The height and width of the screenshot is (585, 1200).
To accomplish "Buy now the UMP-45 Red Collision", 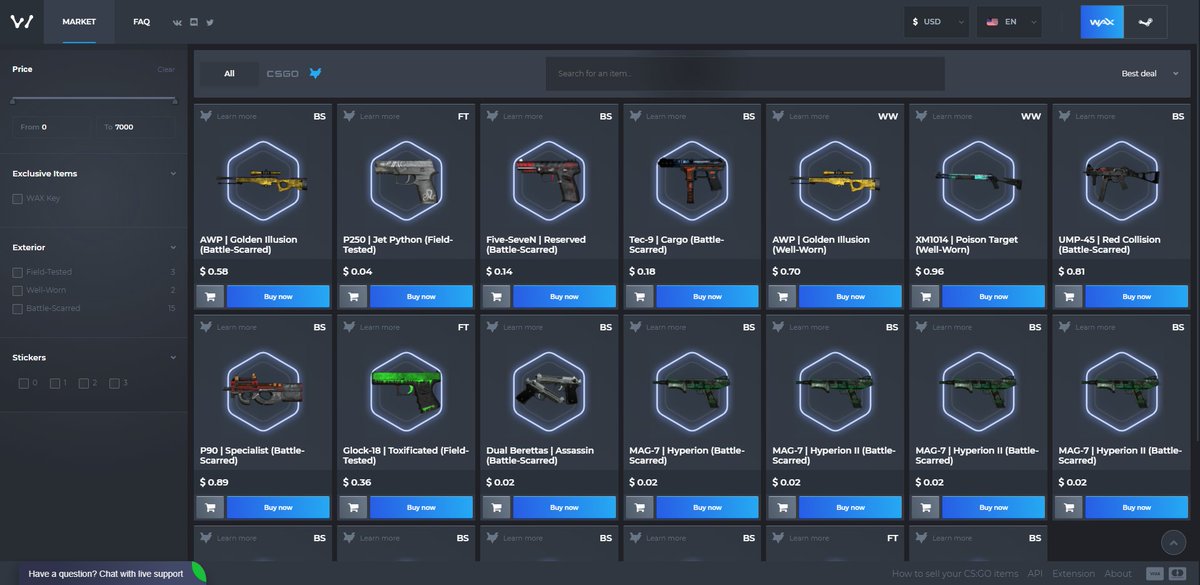I will point(1136,297).
